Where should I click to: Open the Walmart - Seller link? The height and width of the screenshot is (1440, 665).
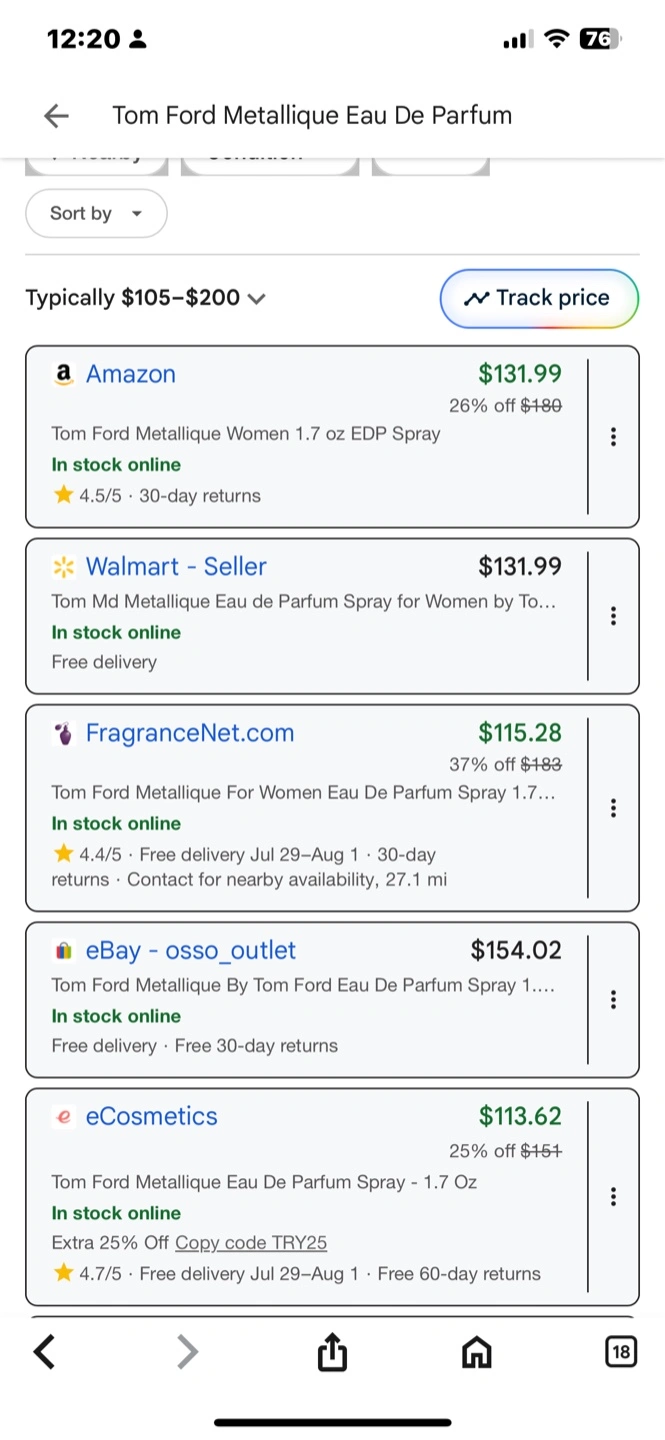tap(176, 567)
